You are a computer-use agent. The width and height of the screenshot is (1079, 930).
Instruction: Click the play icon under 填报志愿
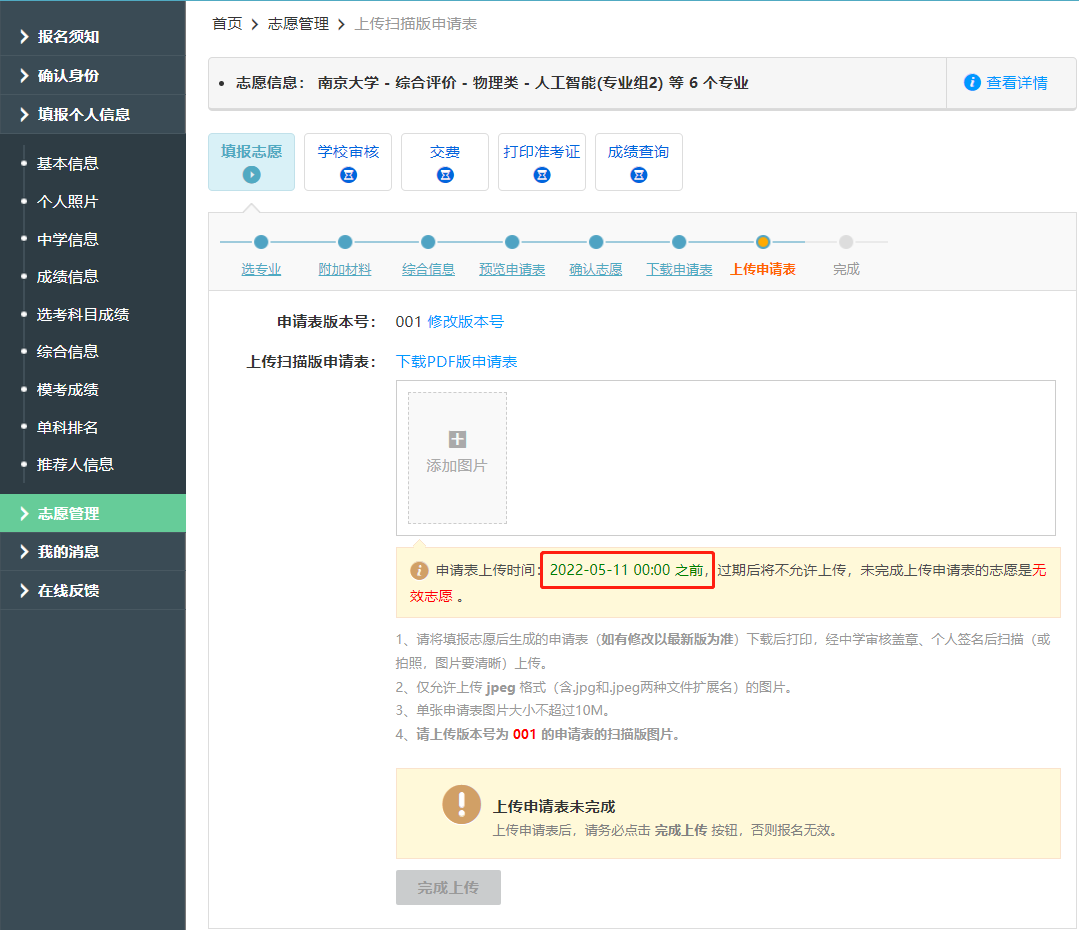click(x=252, y=175)
